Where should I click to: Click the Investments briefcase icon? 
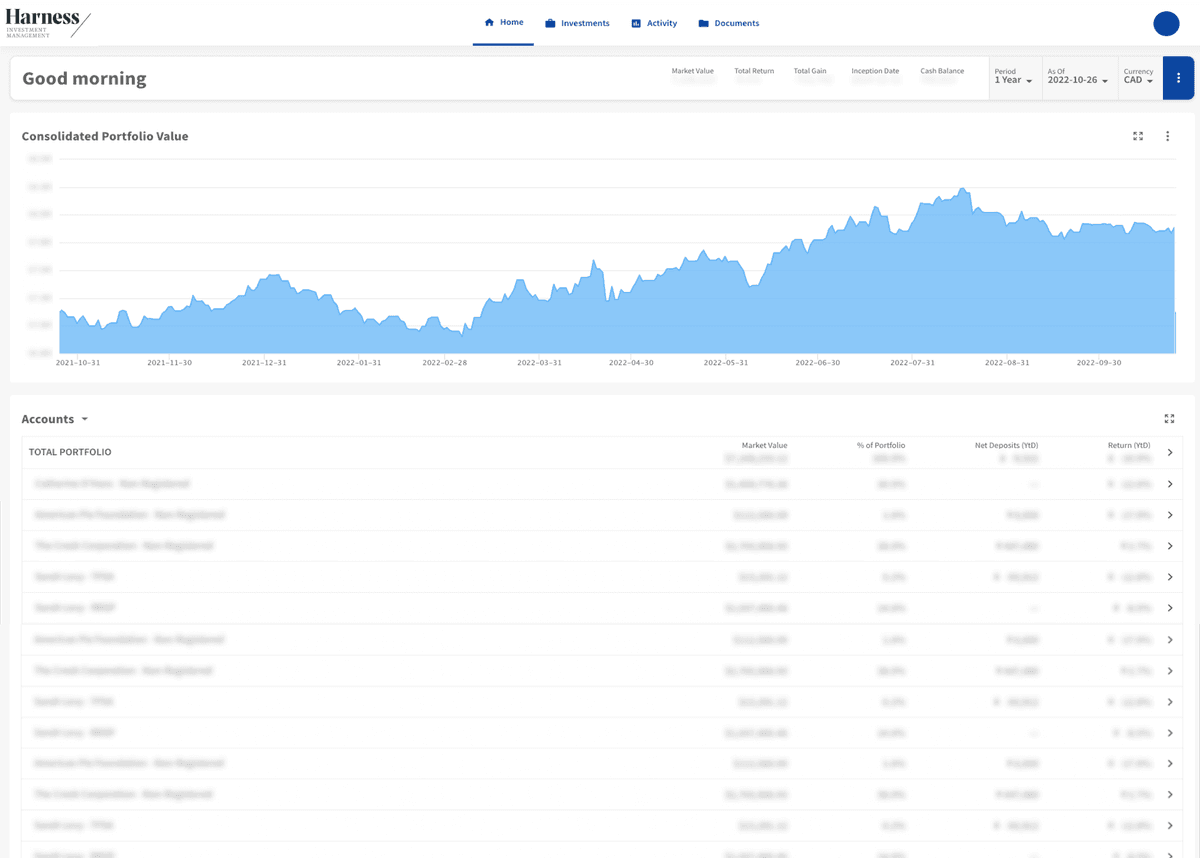pos(550,23)
